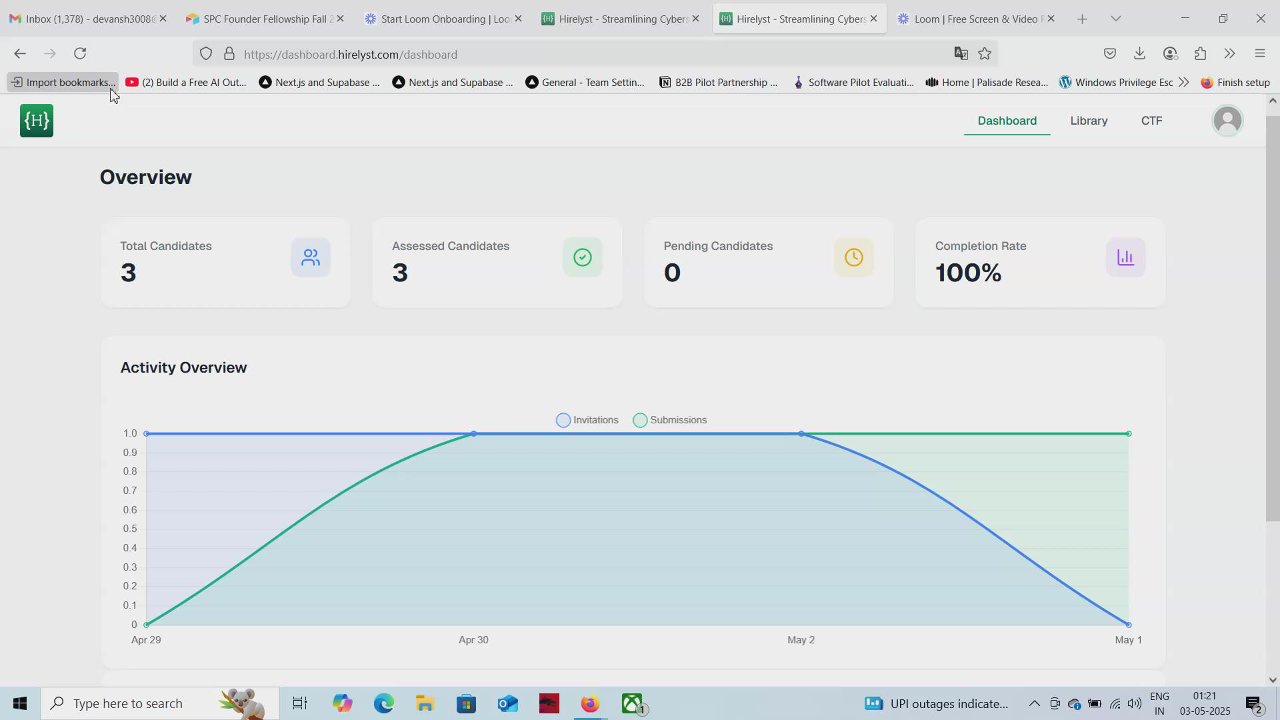
Task: Open the Library nav tab
Action: [1089, 121]
